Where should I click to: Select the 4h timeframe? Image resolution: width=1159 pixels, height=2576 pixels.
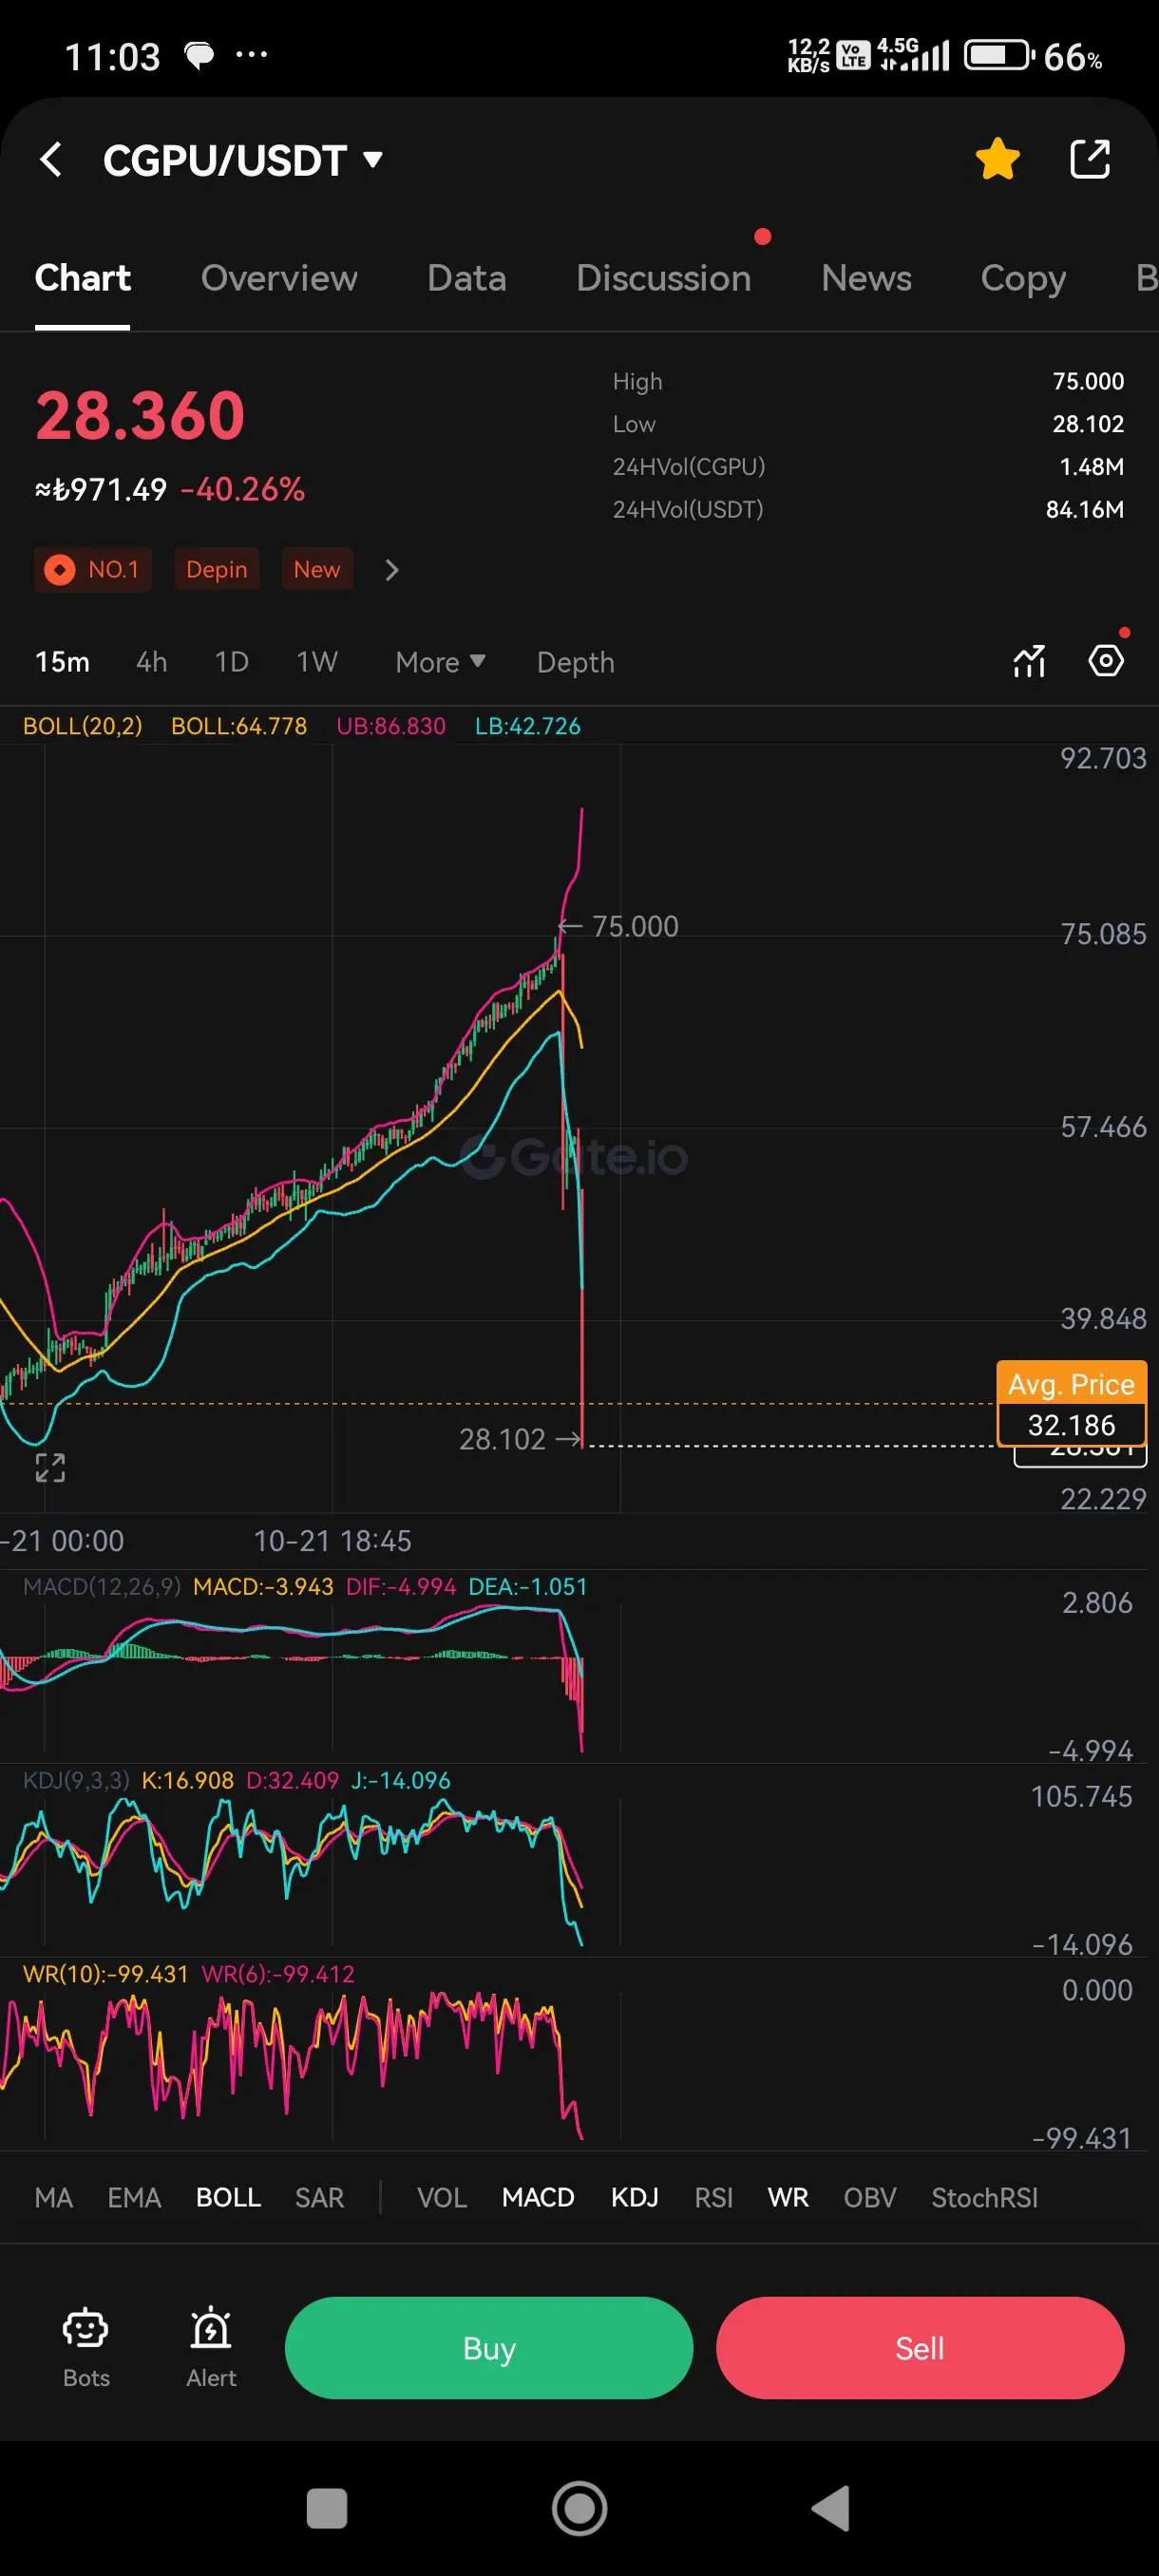[x=152, y=662]
